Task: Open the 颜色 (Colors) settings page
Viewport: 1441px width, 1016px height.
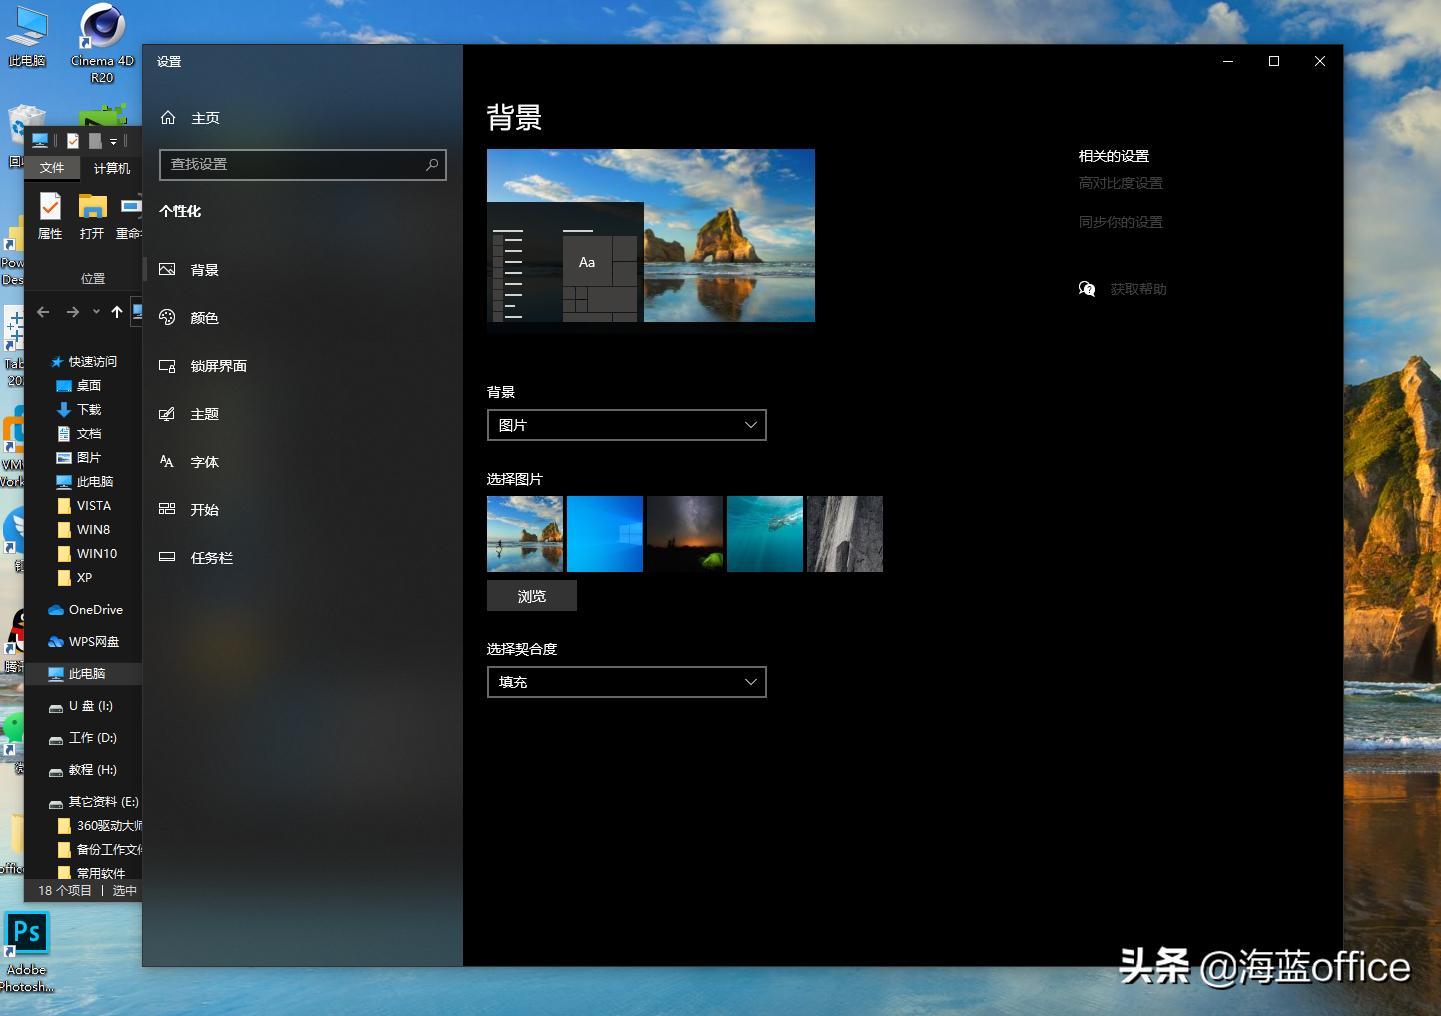Action: (x=203, y=317)
